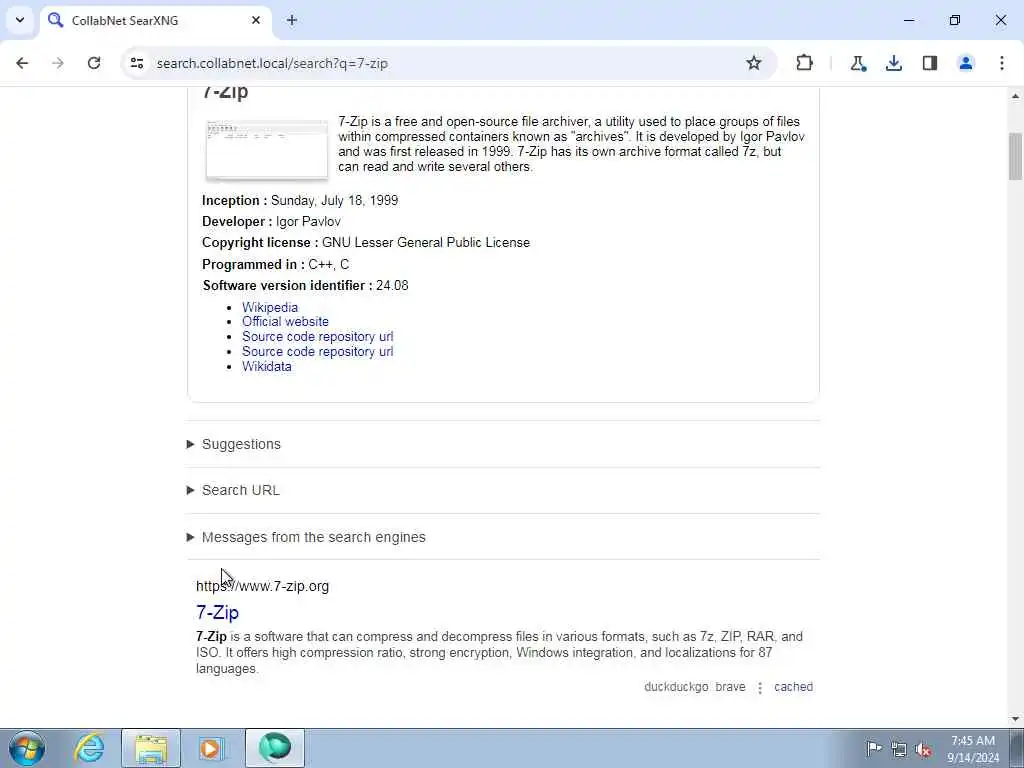Image resolution: width=1024 pixels, height=768 pixels.
Task: Select the active browser taskbar icon
Action: tap(275, 748)
